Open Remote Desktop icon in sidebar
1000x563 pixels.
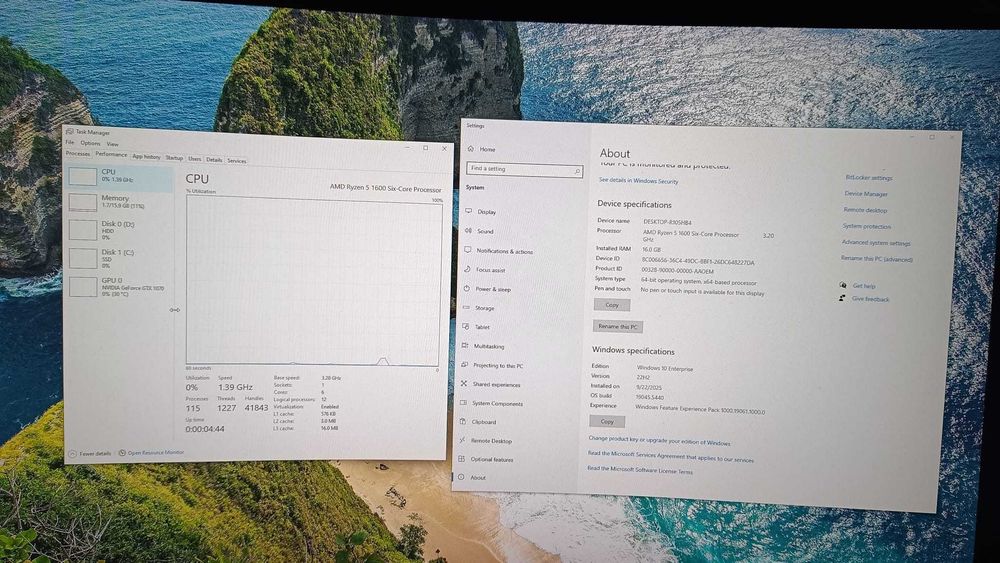pyautogui.click(x=462, y=440)
